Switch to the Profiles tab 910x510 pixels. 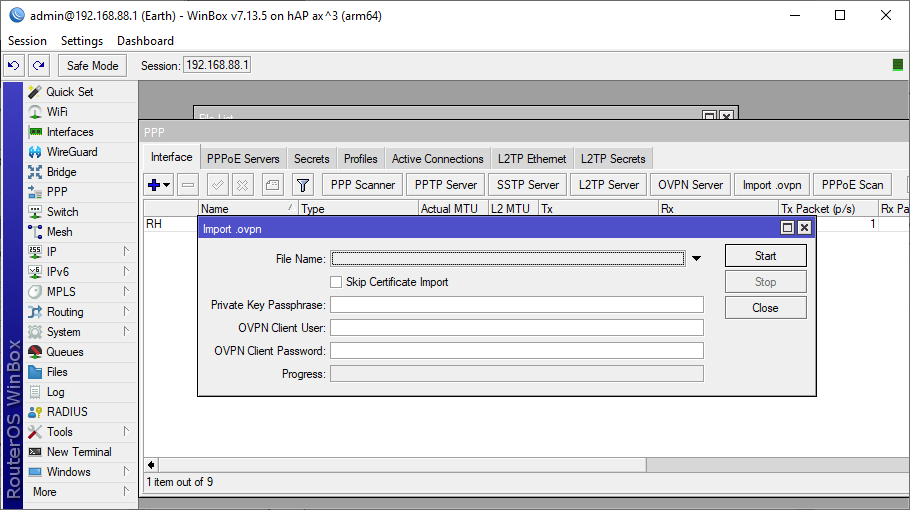pyautogui.click(x=360, y=158)
